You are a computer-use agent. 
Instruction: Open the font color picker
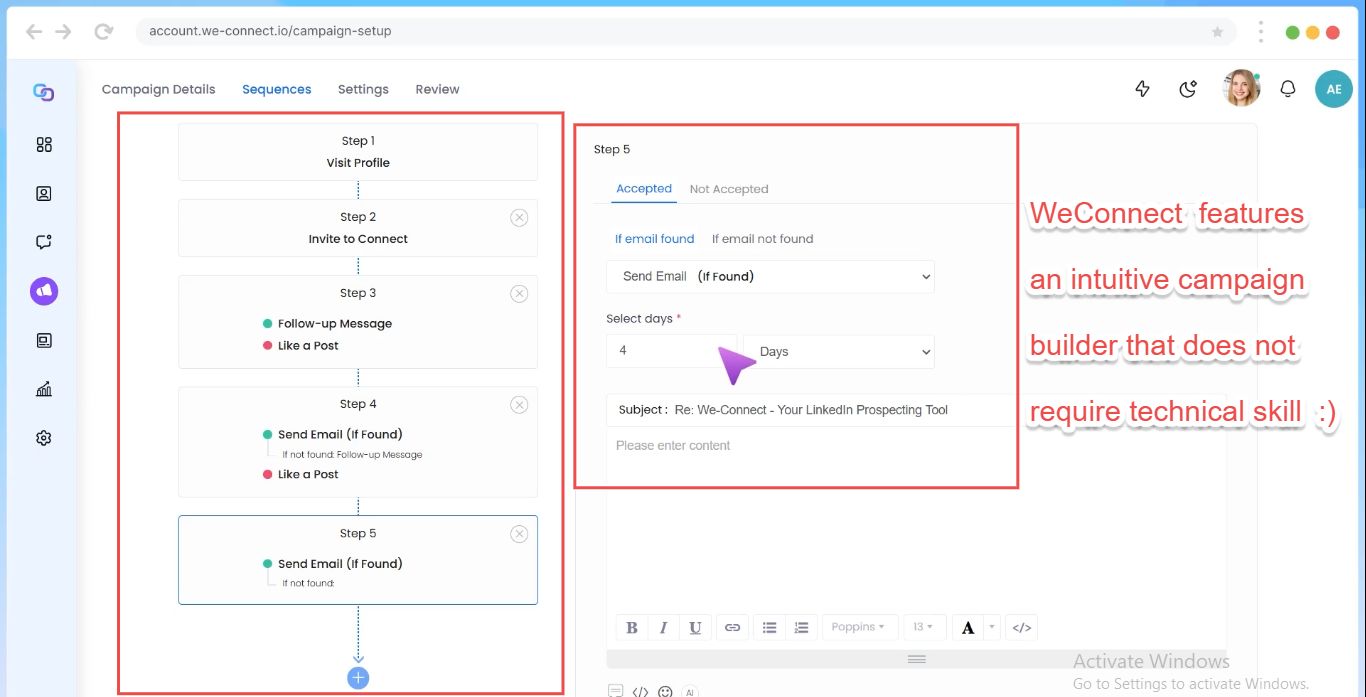(x=968, y=627)
